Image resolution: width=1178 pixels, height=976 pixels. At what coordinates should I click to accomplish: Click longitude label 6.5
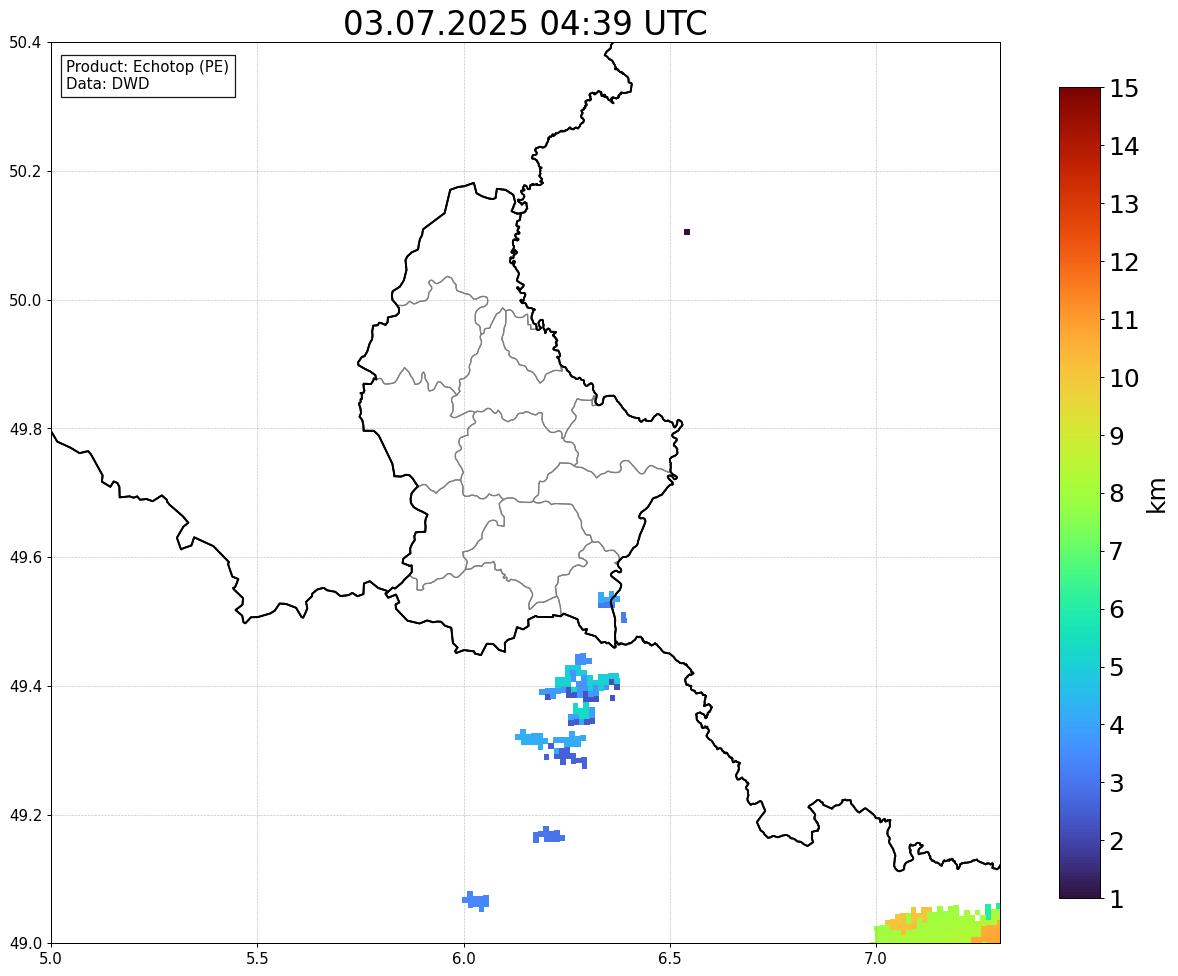pos(669,959)
